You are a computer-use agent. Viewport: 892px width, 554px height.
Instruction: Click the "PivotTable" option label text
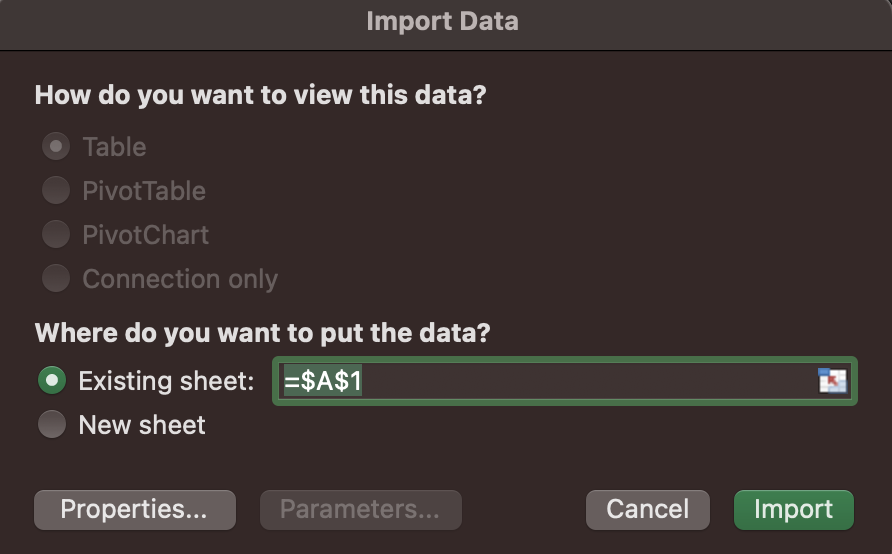[144, 191]
